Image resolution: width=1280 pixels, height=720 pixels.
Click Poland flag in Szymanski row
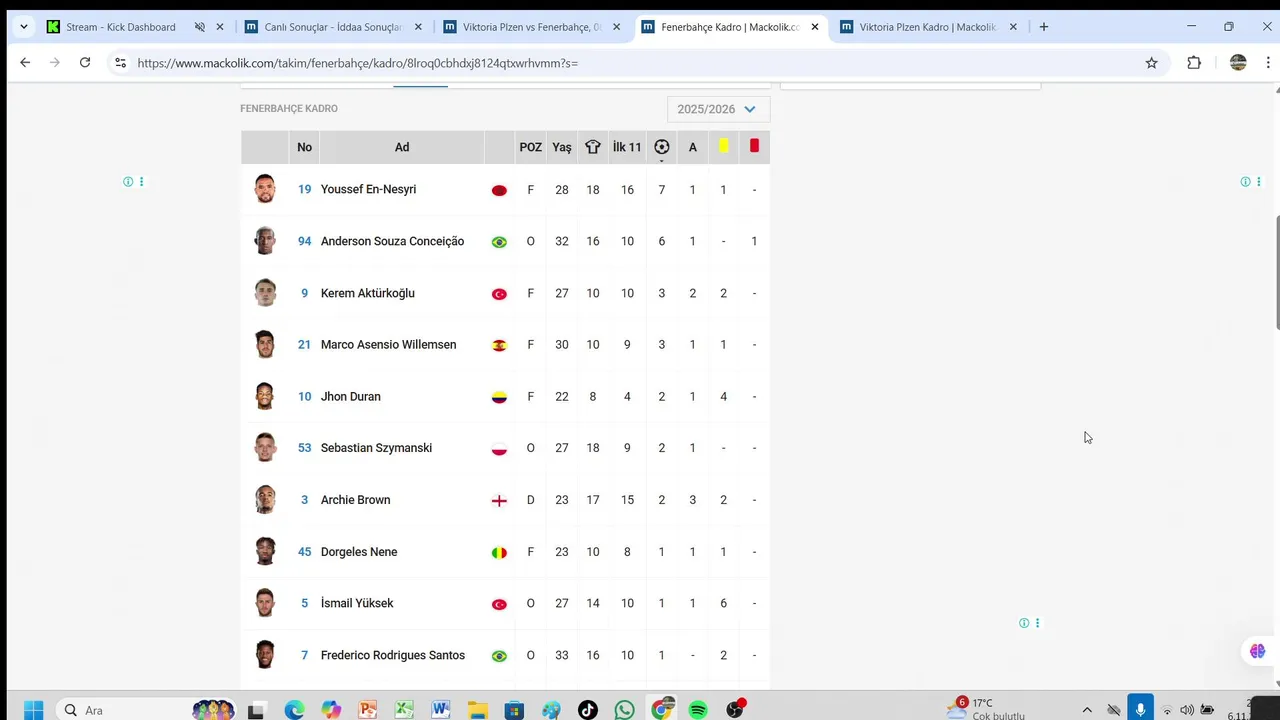[x=499, y=449]
